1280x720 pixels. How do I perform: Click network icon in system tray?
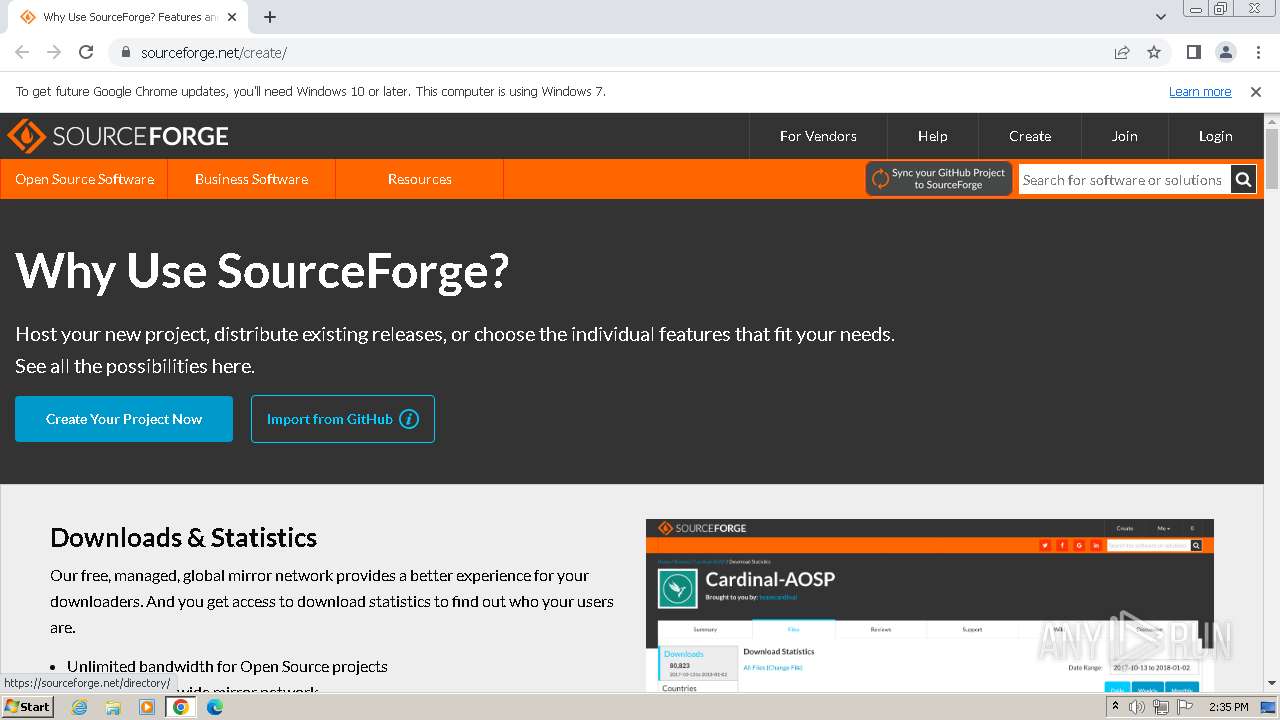[1161, 707]
